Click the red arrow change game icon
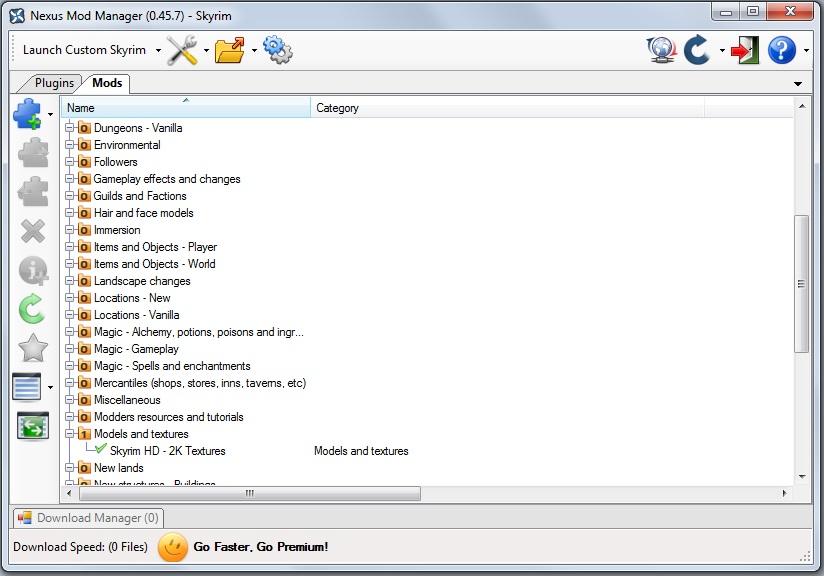824x576 pixels. pos(745,50)
